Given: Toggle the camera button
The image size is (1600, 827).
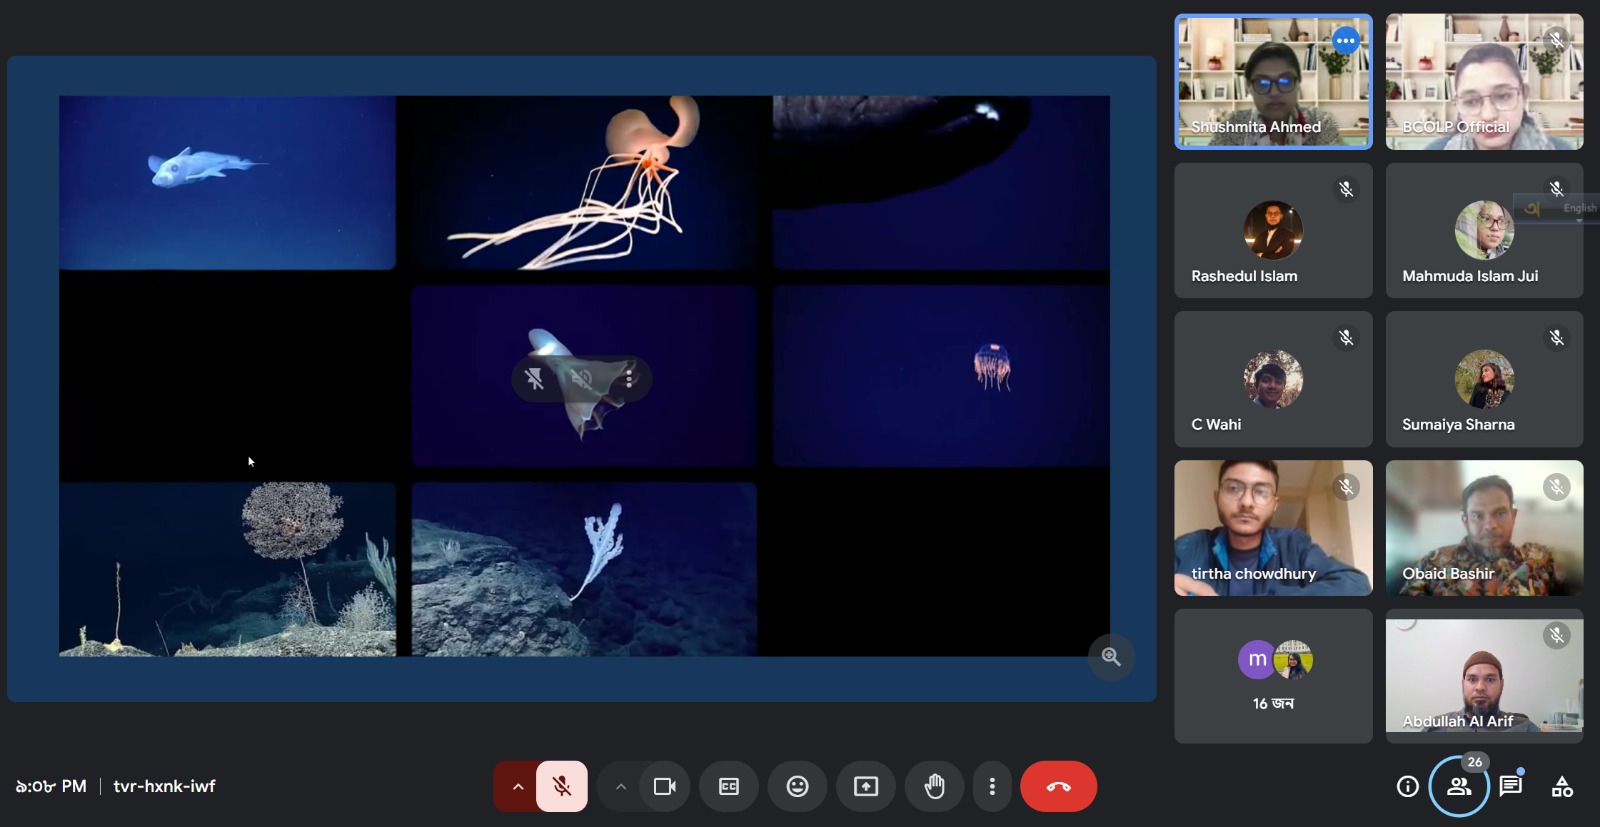Looking at the screenshot, I should click(x=664, y=787).
